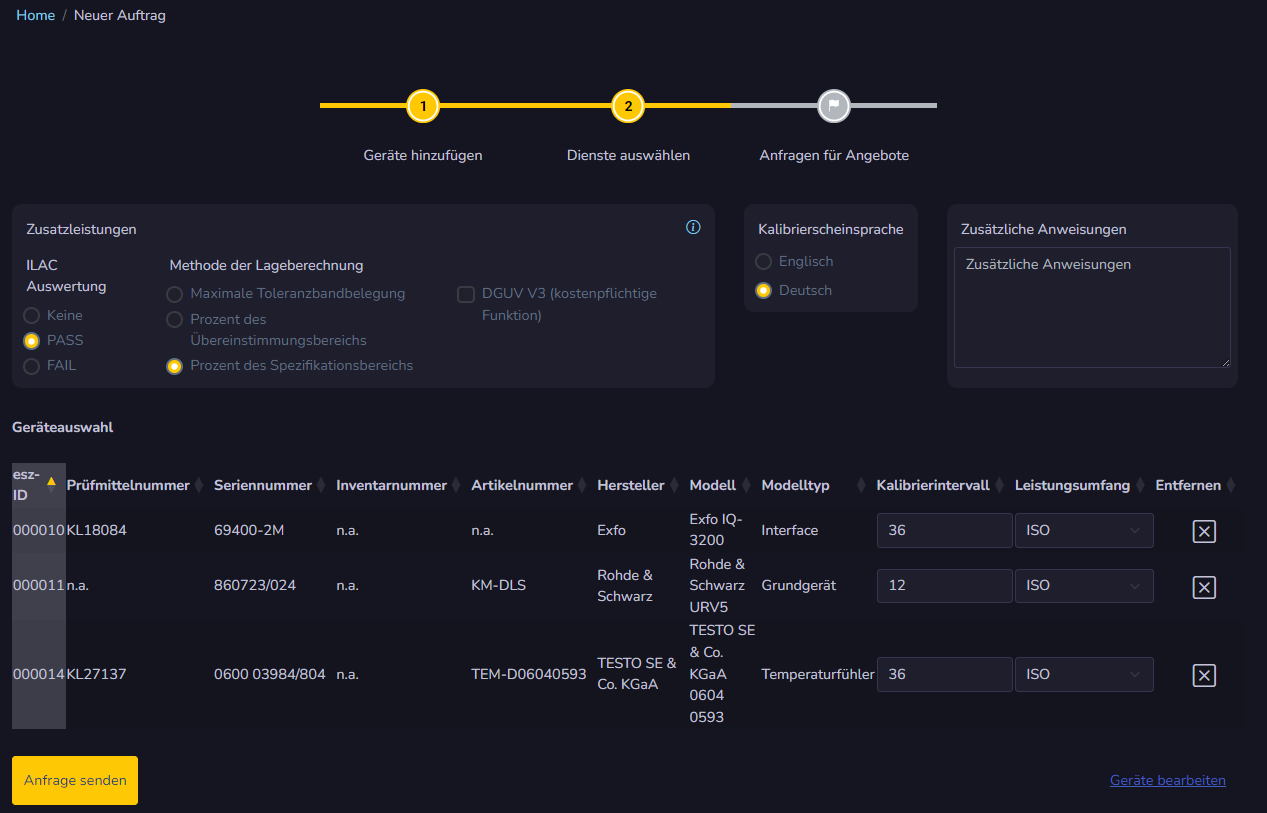Choose Englisch as certificate language

[764, 262]
